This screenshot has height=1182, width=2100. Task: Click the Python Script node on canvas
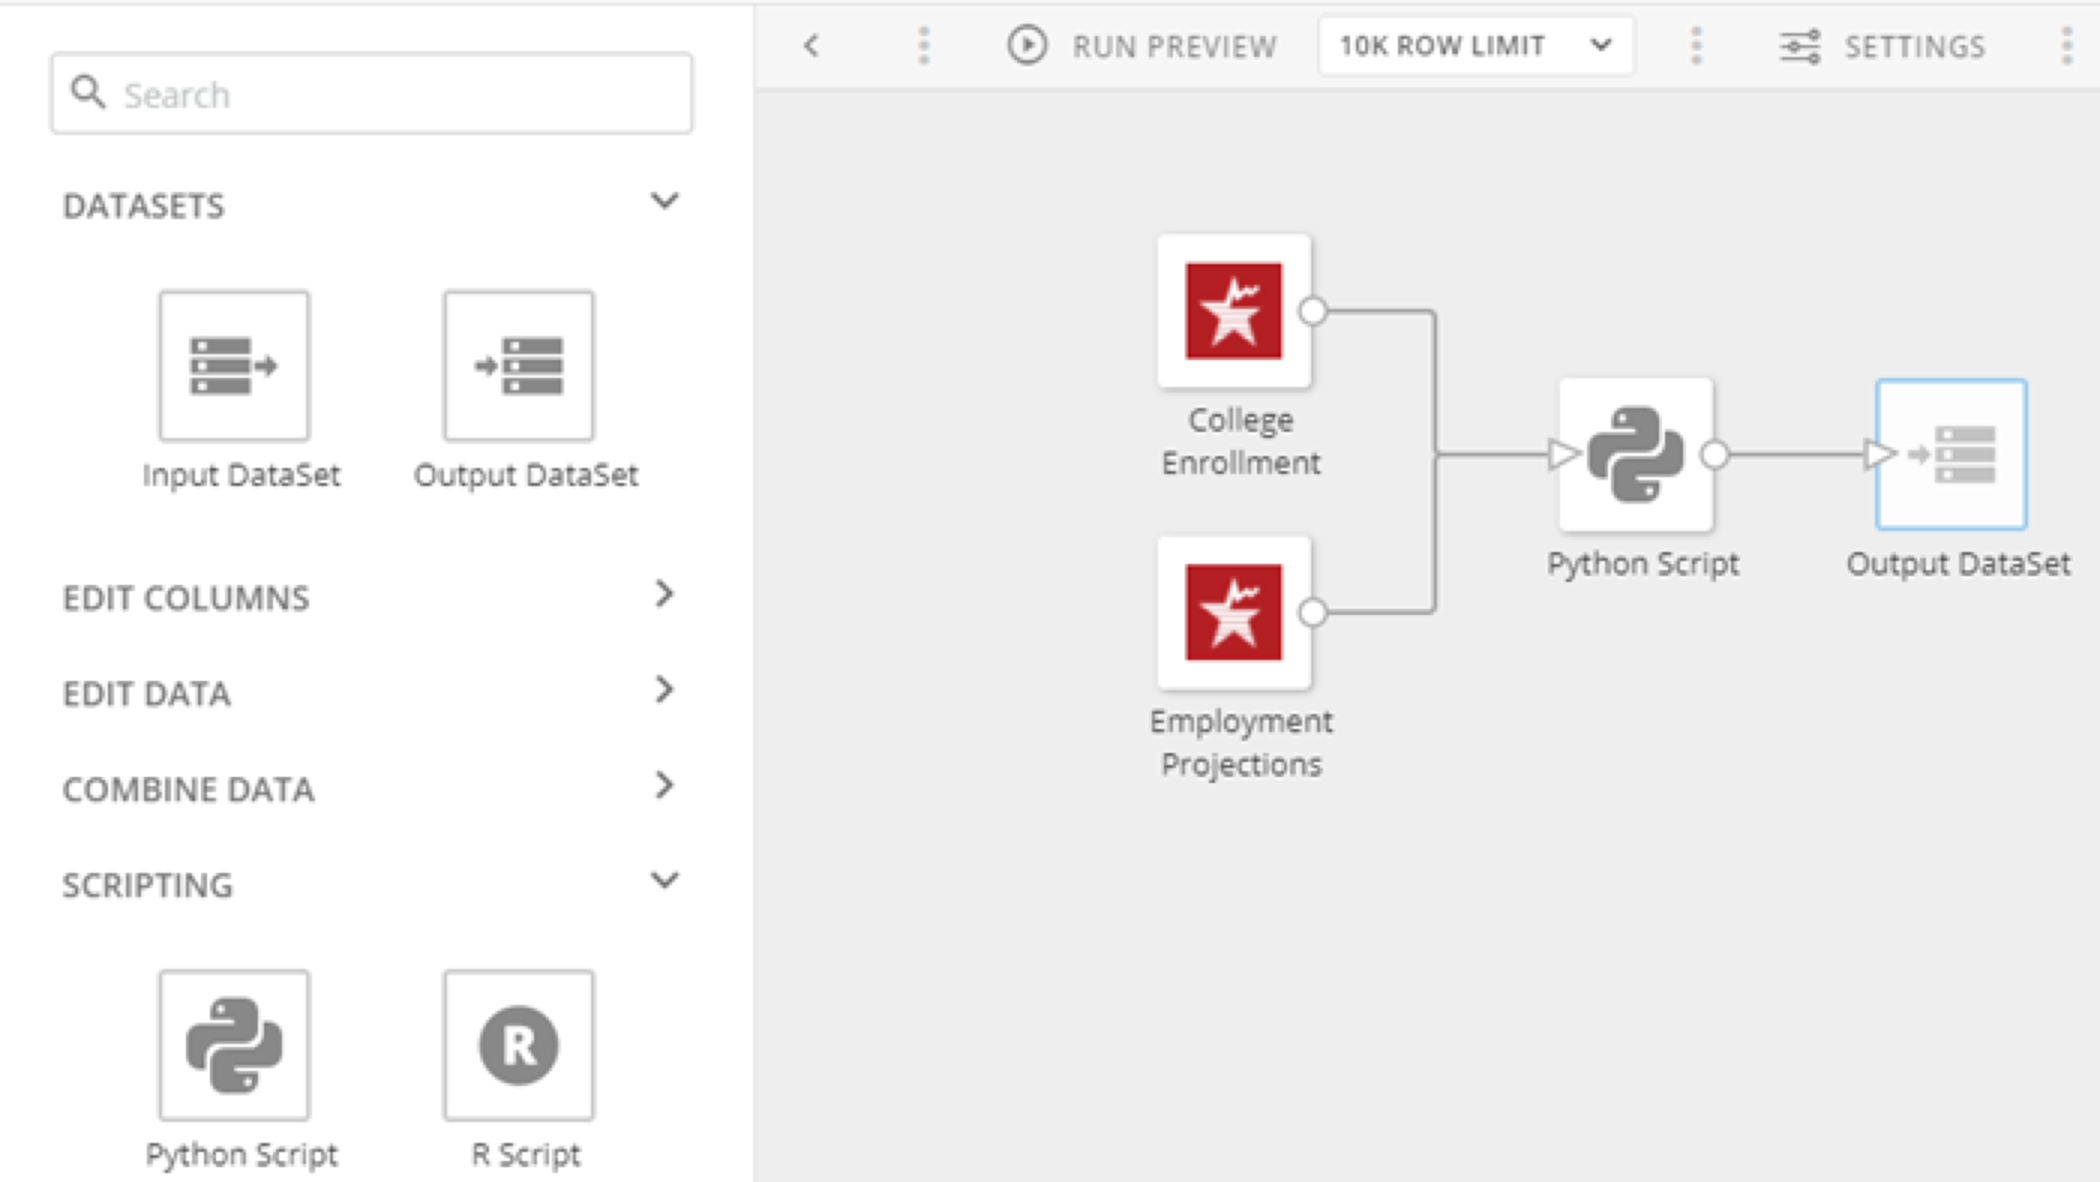coord(1635,455)
